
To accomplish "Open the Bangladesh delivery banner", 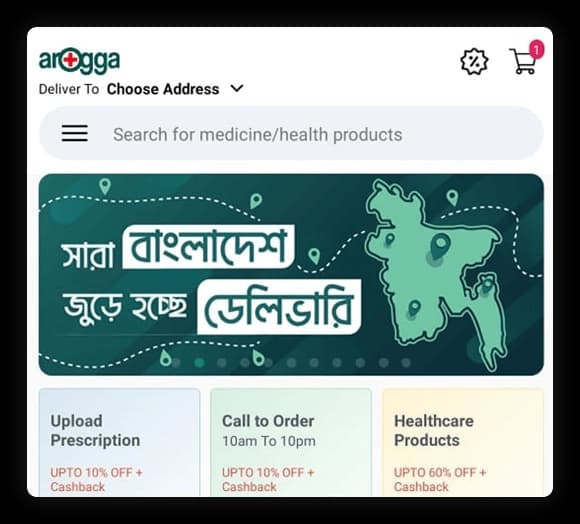I will tap(291, 274).
